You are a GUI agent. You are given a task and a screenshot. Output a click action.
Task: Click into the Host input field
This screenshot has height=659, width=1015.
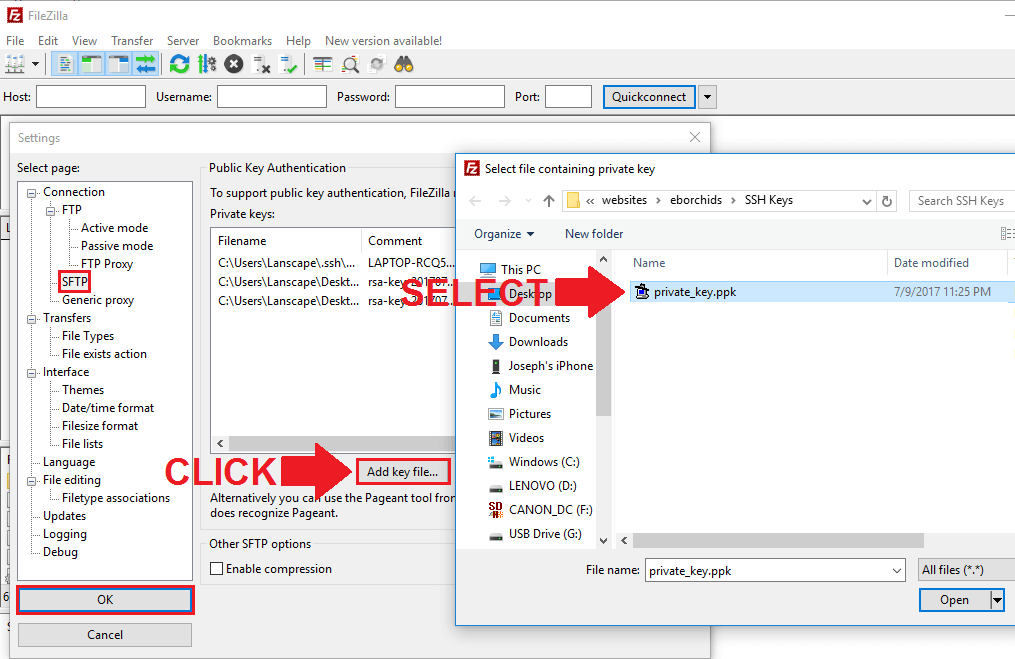click(x=91, y=96)
